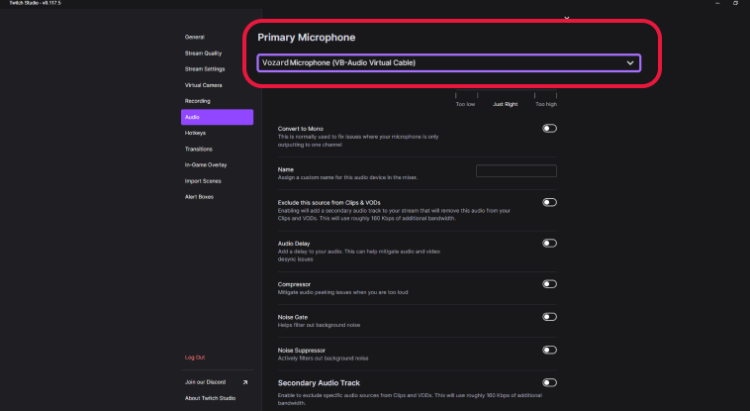Toggle Convert to Mono switch
The height and width of the screenshot is (411, 750).
click(549, 128)
